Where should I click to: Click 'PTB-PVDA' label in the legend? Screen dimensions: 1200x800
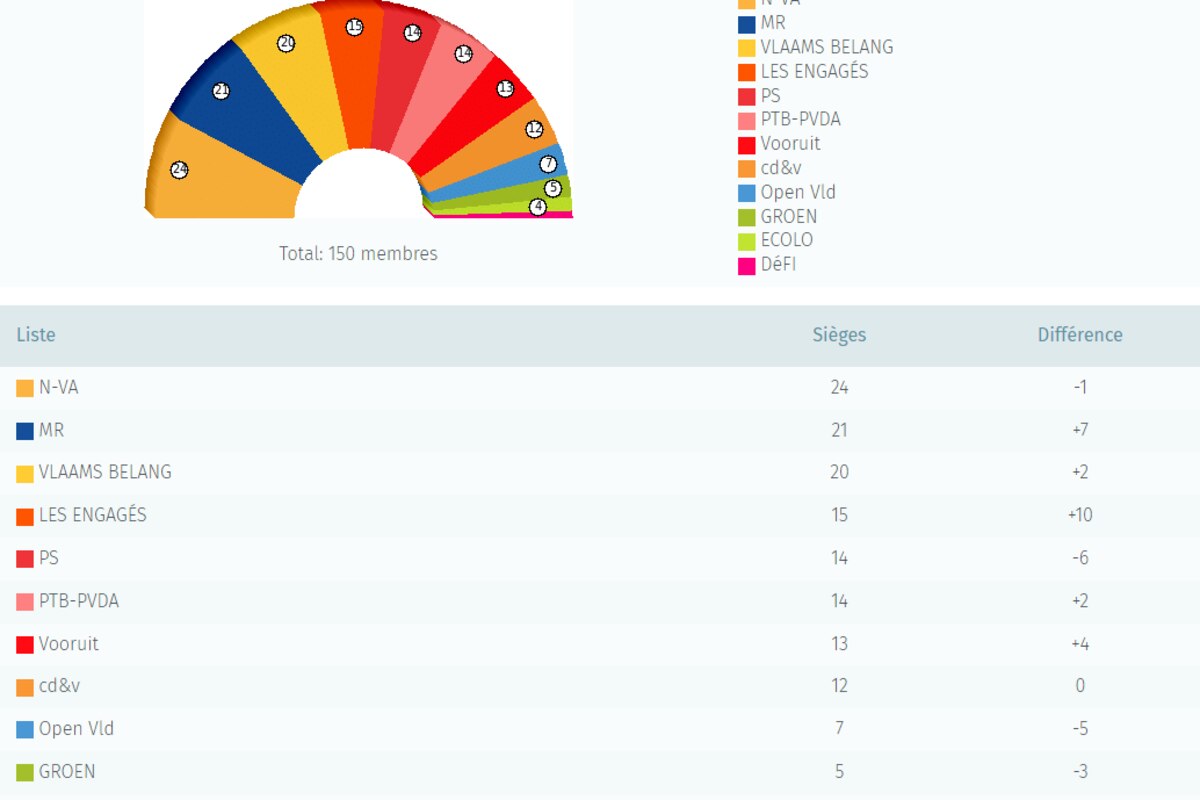point(801,119)
